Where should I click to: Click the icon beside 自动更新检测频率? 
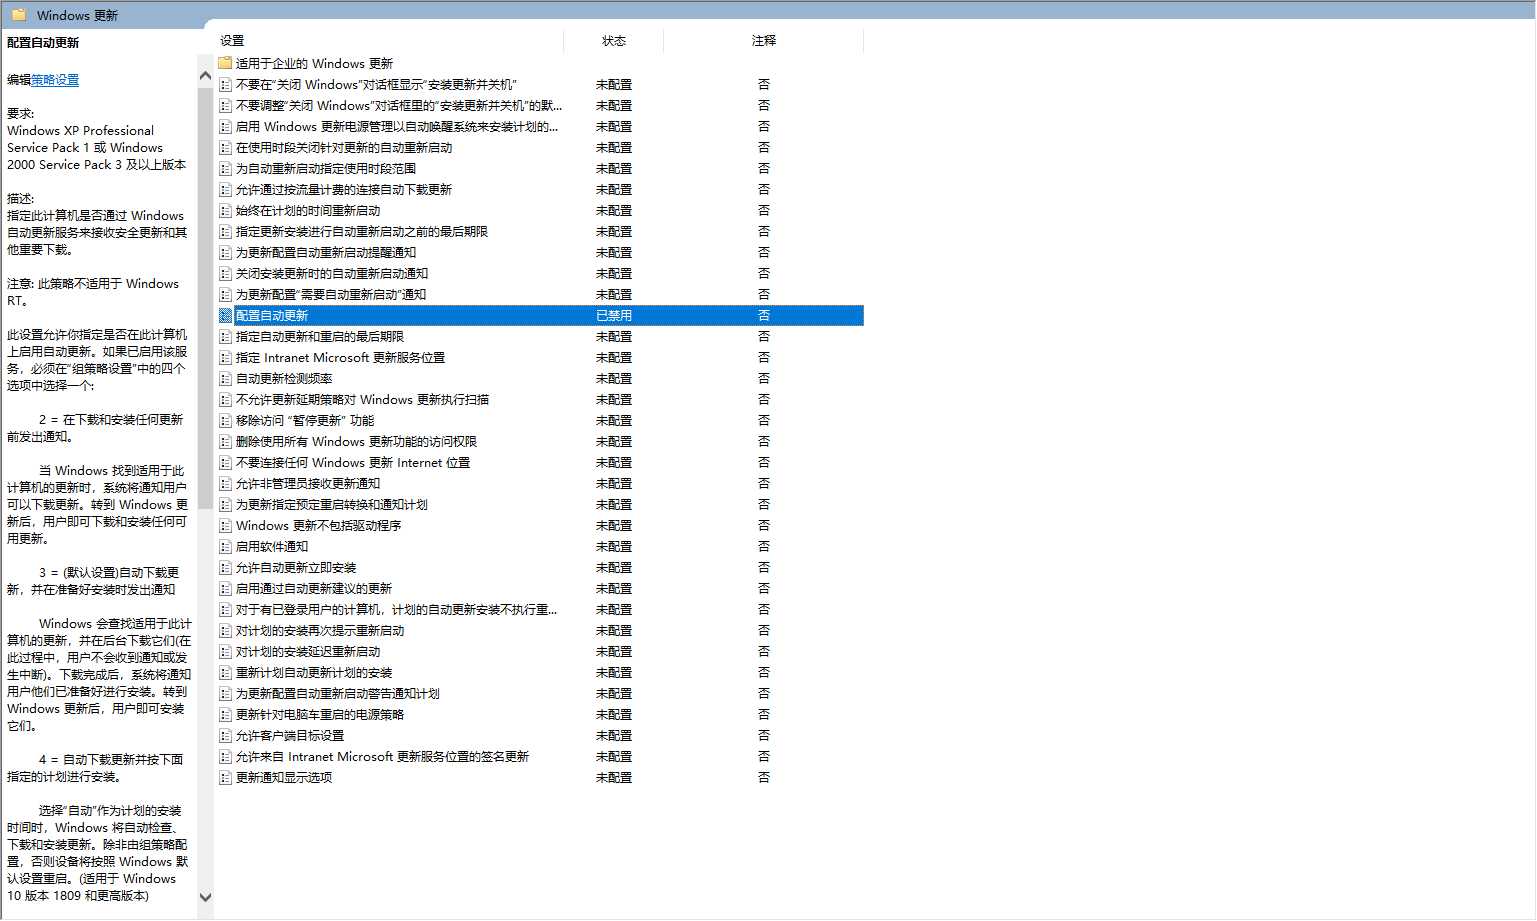pos(225,378)
